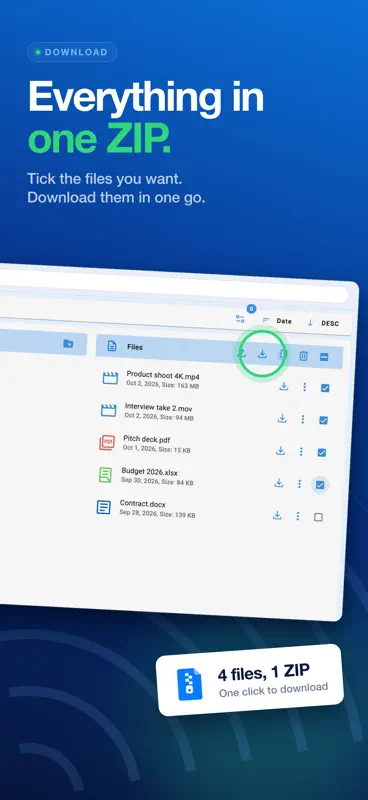Uncheck Budget 2026.xlsx checkbox
This screenshot has width=368, height=800.
[x=320, y=485]
